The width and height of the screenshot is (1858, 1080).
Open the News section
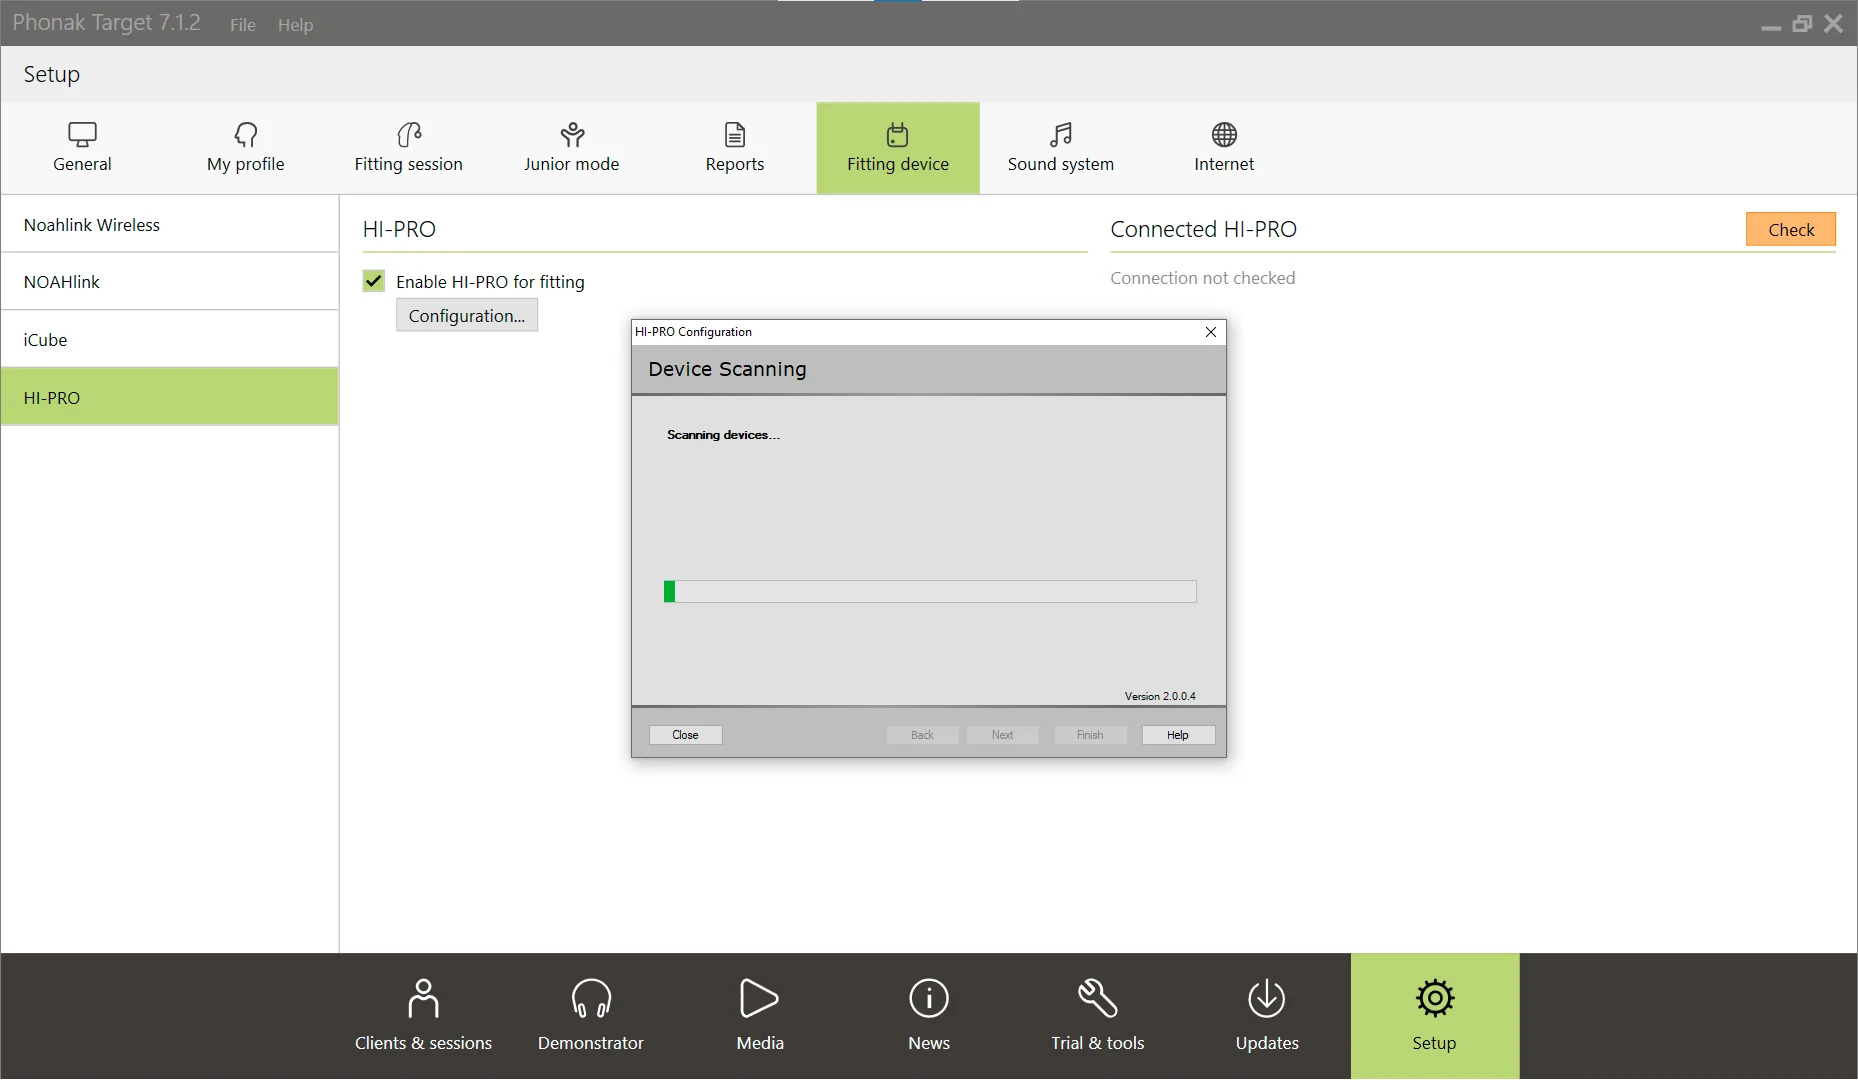coord(929,1016)
